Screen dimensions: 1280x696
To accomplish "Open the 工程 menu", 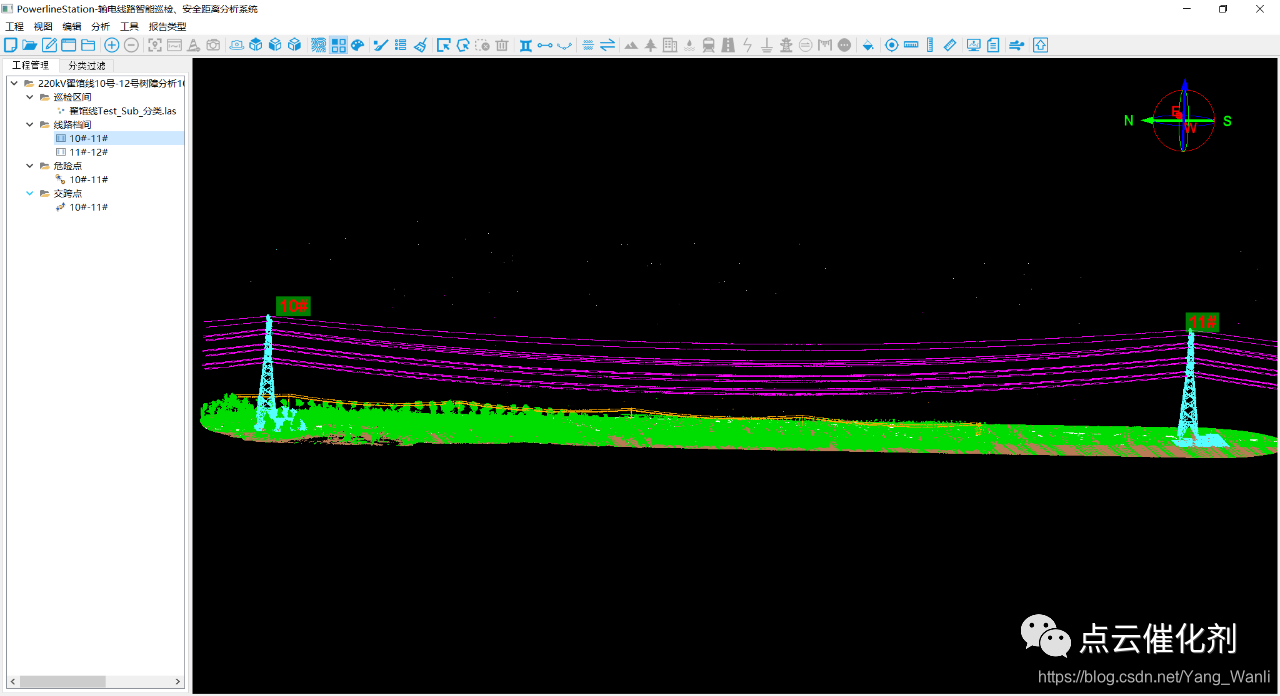I will pyautogui.click(x=14, y=26).
